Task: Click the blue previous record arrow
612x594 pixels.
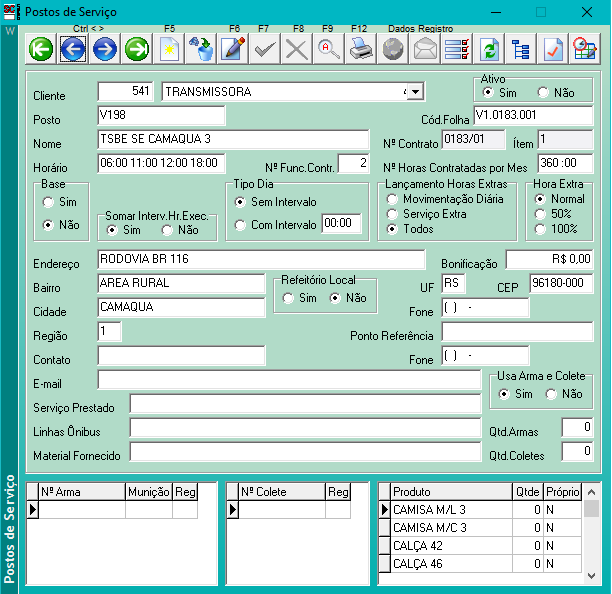Action: point(72,49)
